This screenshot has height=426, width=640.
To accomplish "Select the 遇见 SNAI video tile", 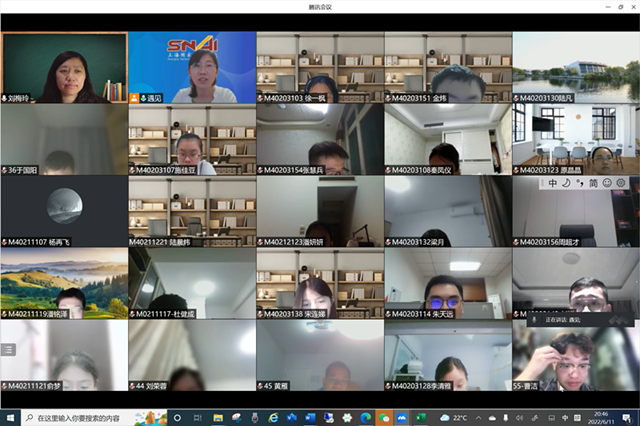I will [x=191, y=66].
